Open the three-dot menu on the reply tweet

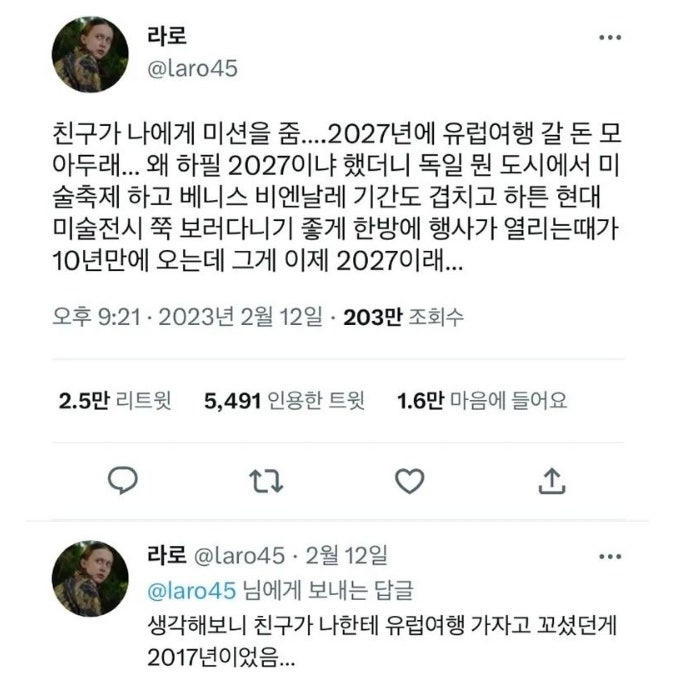point(610,557)
